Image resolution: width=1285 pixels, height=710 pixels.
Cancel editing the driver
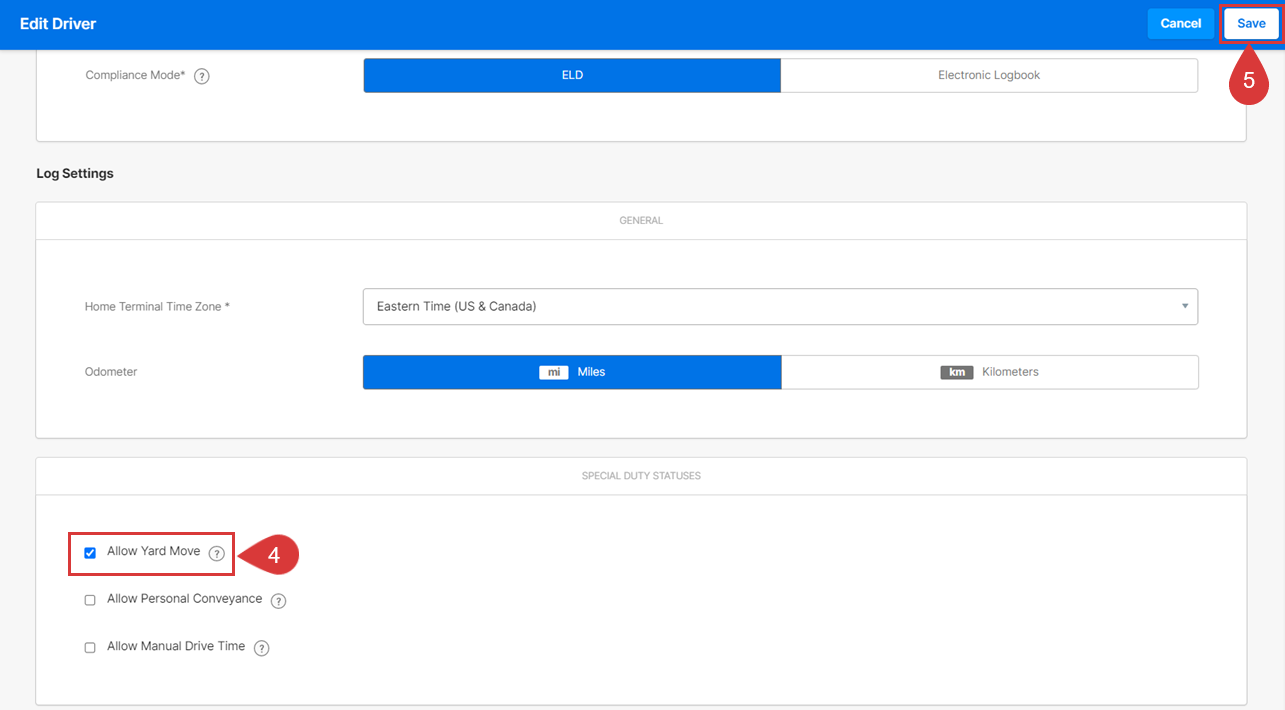1181,24
